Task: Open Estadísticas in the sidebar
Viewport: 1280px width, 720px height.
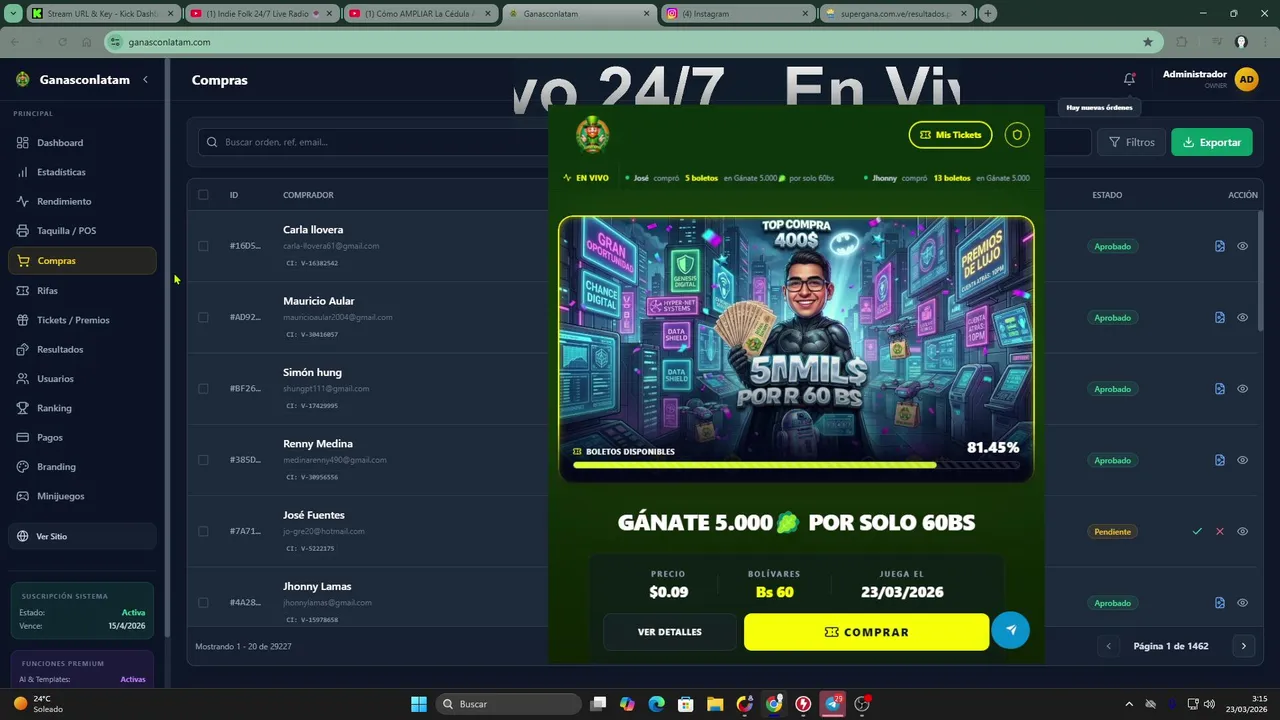Action: pyautogui.click(x=82, y=172)
